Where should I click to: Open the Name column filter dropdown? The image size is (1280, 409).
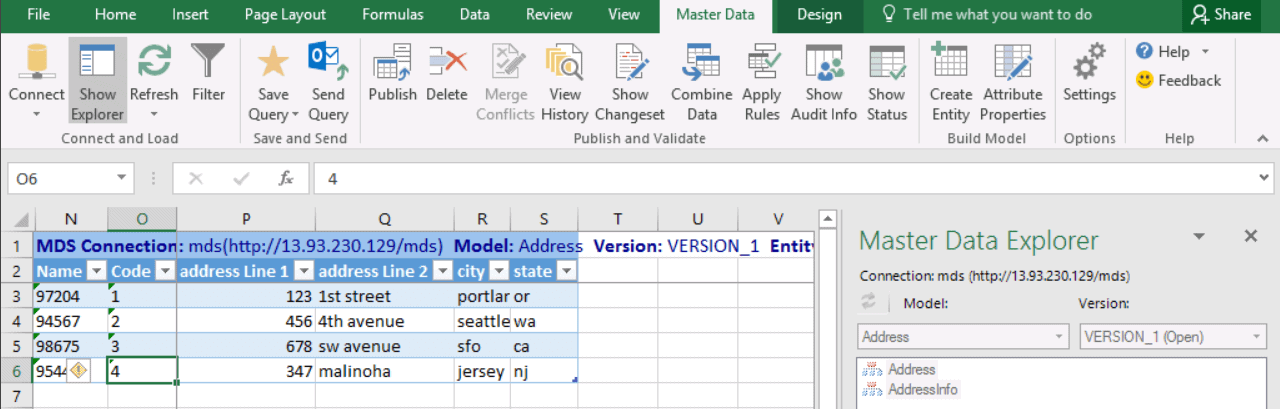click(x=96, y=271)
